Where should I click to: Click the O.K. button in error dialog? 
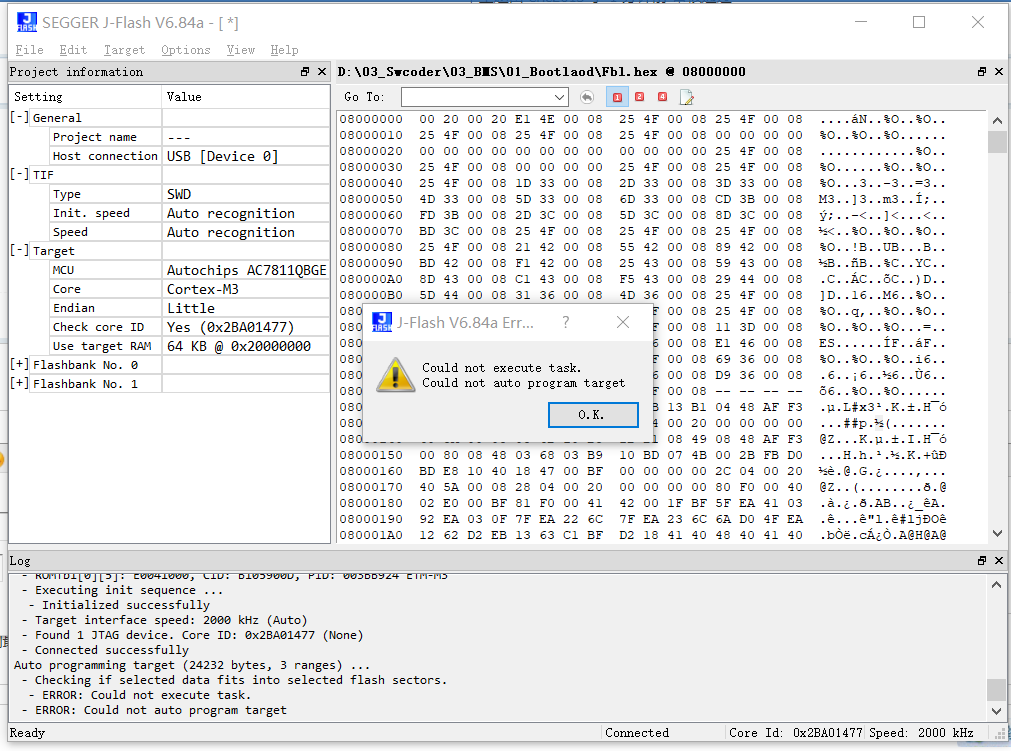coord(593,415)
